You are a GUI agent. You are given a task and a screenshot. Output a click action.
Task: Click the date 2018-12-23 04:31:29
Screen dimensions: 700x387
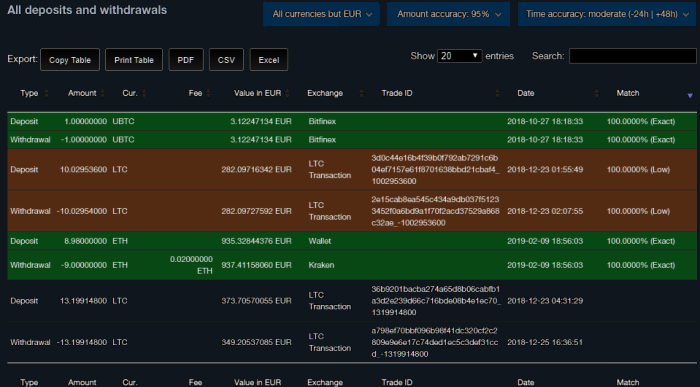545,301
